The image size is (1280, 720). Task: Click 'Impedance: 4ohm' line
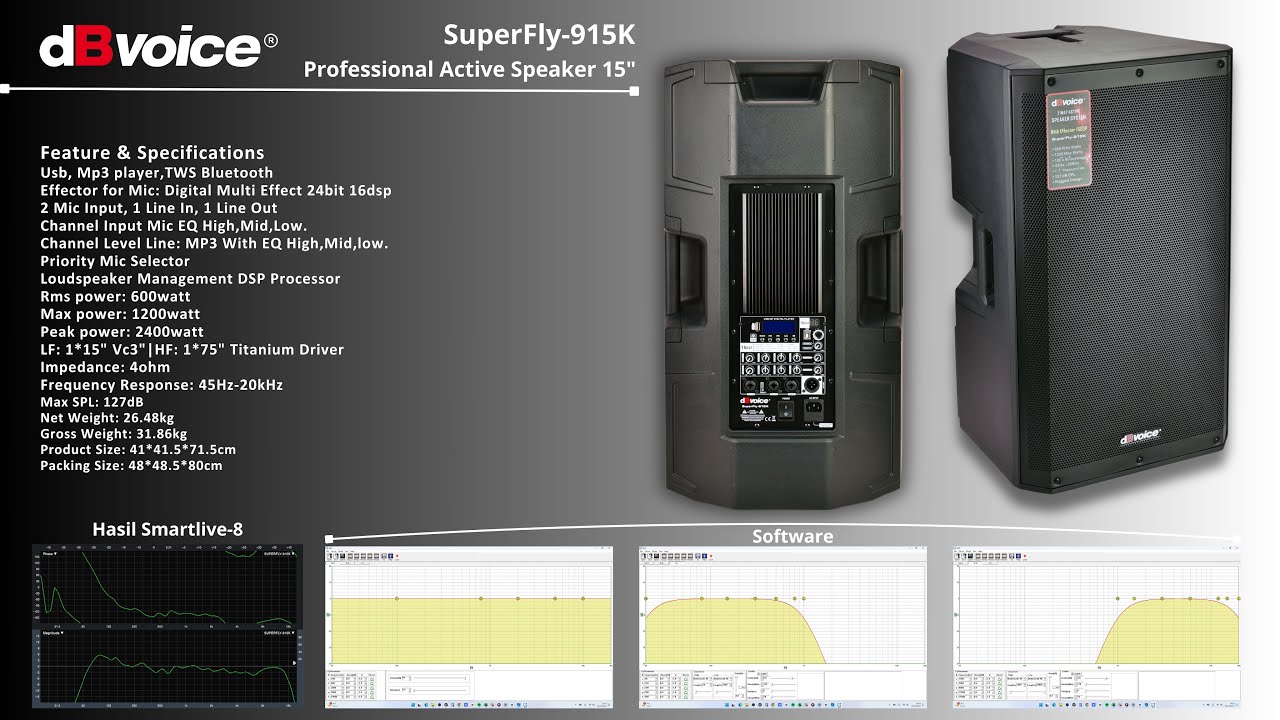105,367
